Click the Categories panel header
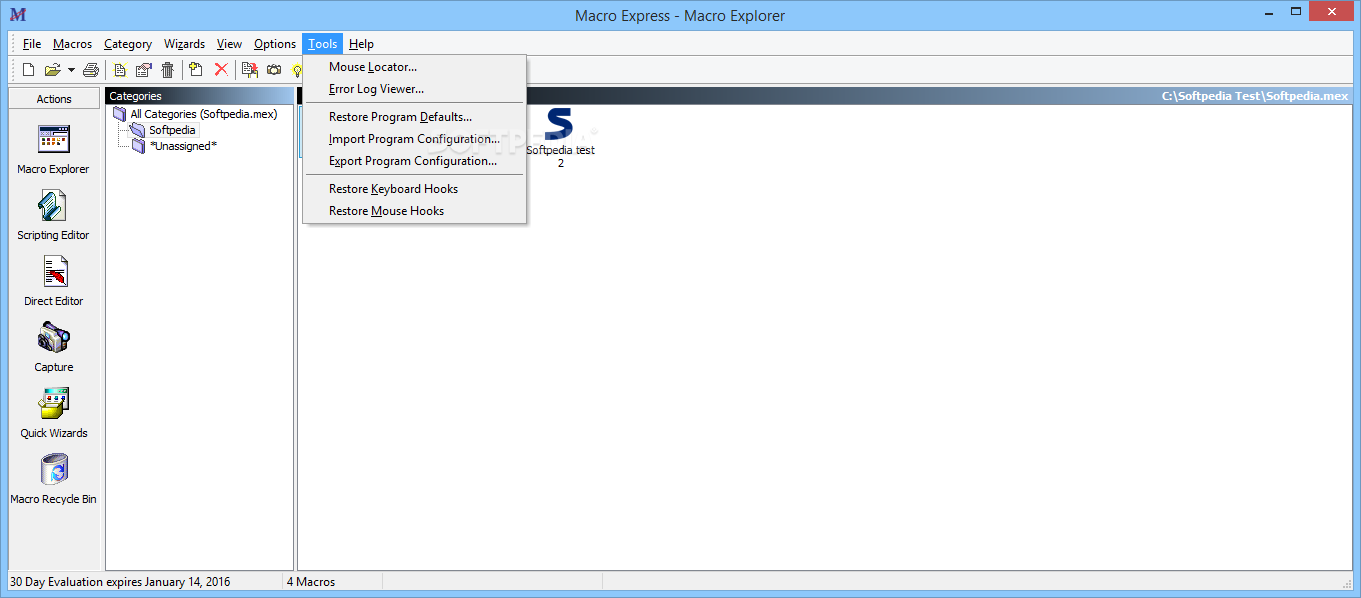 point(199,96)
